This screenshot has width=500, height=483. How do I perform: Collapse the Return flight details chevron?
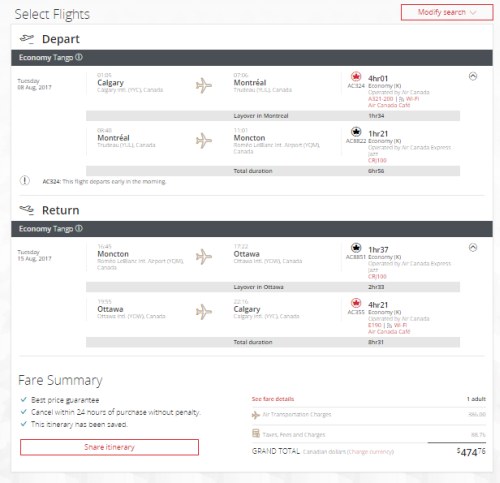[473, 247]
